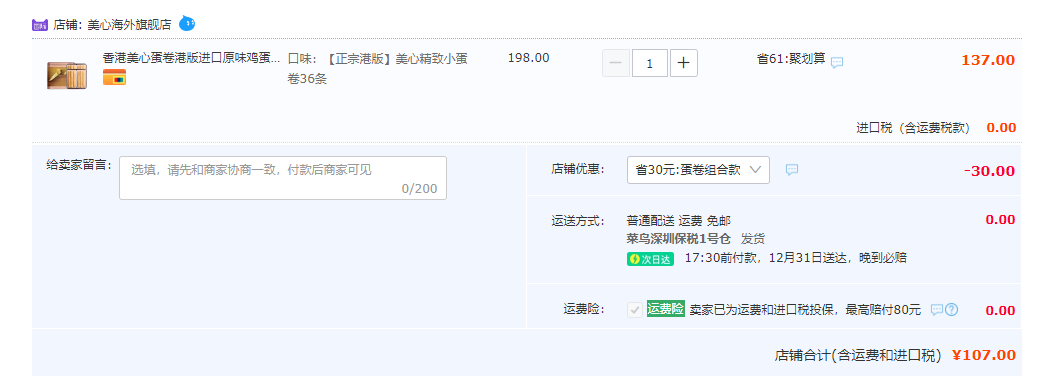Click the Tmall store icon beside 店铺
Image resolution: width=1040 pixels, height=376 pixels.
(x=40, y=25)
